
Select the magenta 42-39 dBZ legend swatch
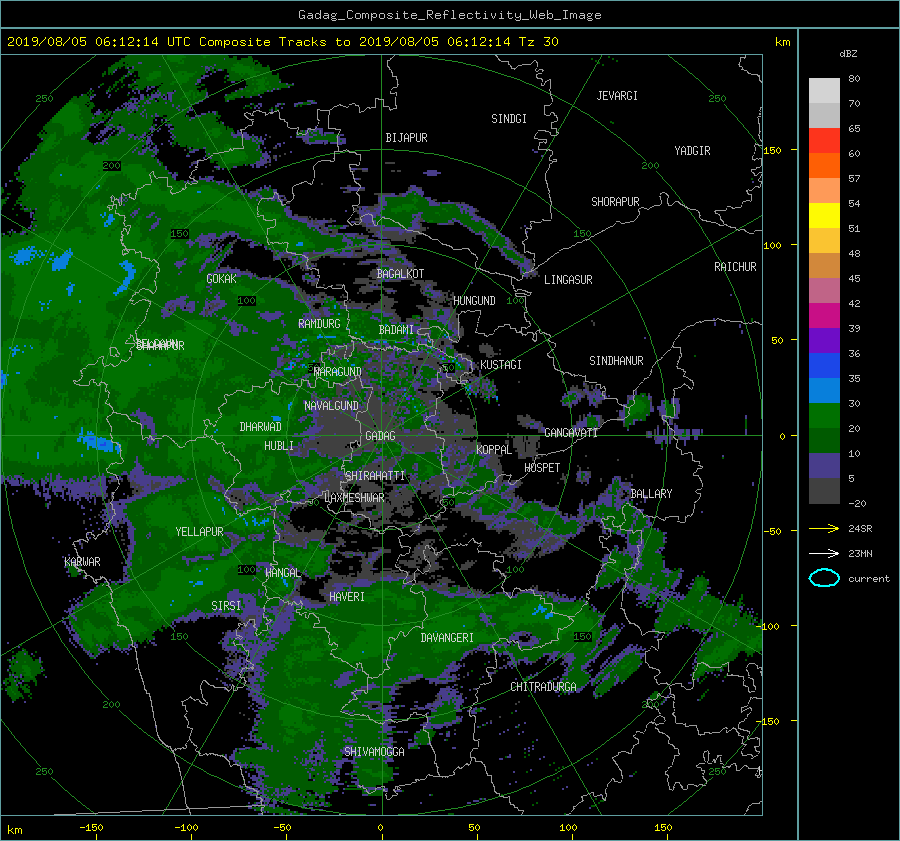(824, 316)
